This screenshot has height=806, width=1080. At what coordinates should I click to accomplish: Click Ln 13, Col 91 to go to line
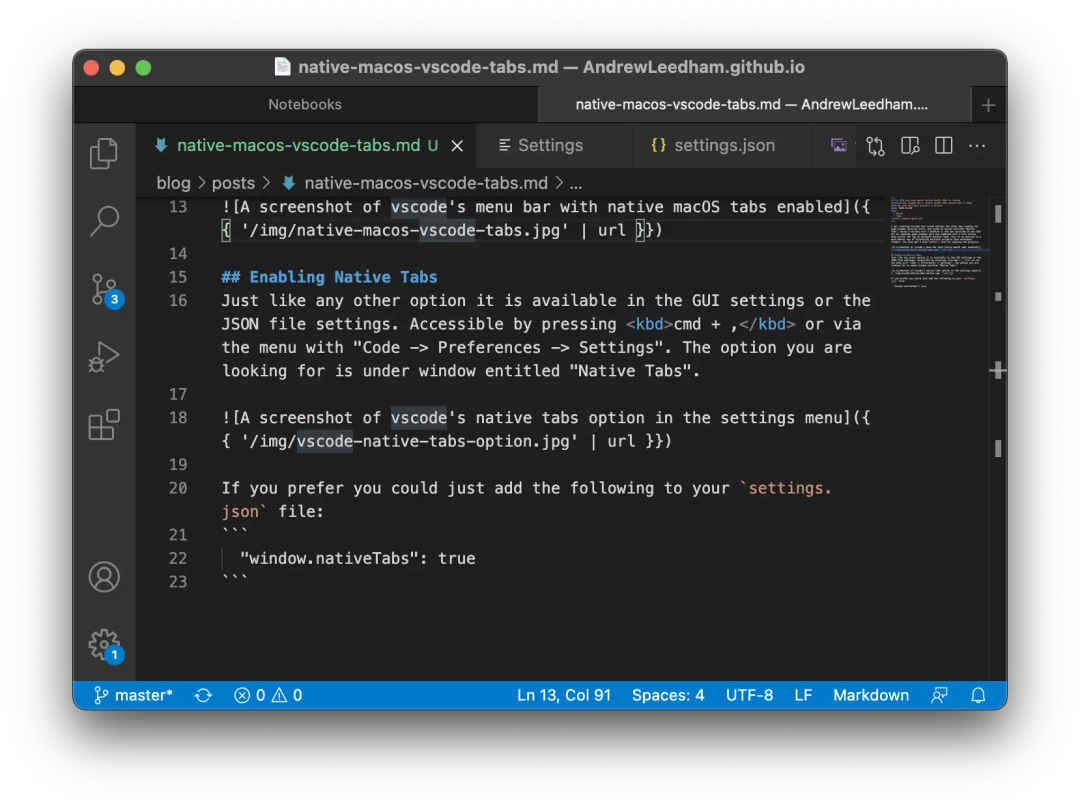(563, 695)
